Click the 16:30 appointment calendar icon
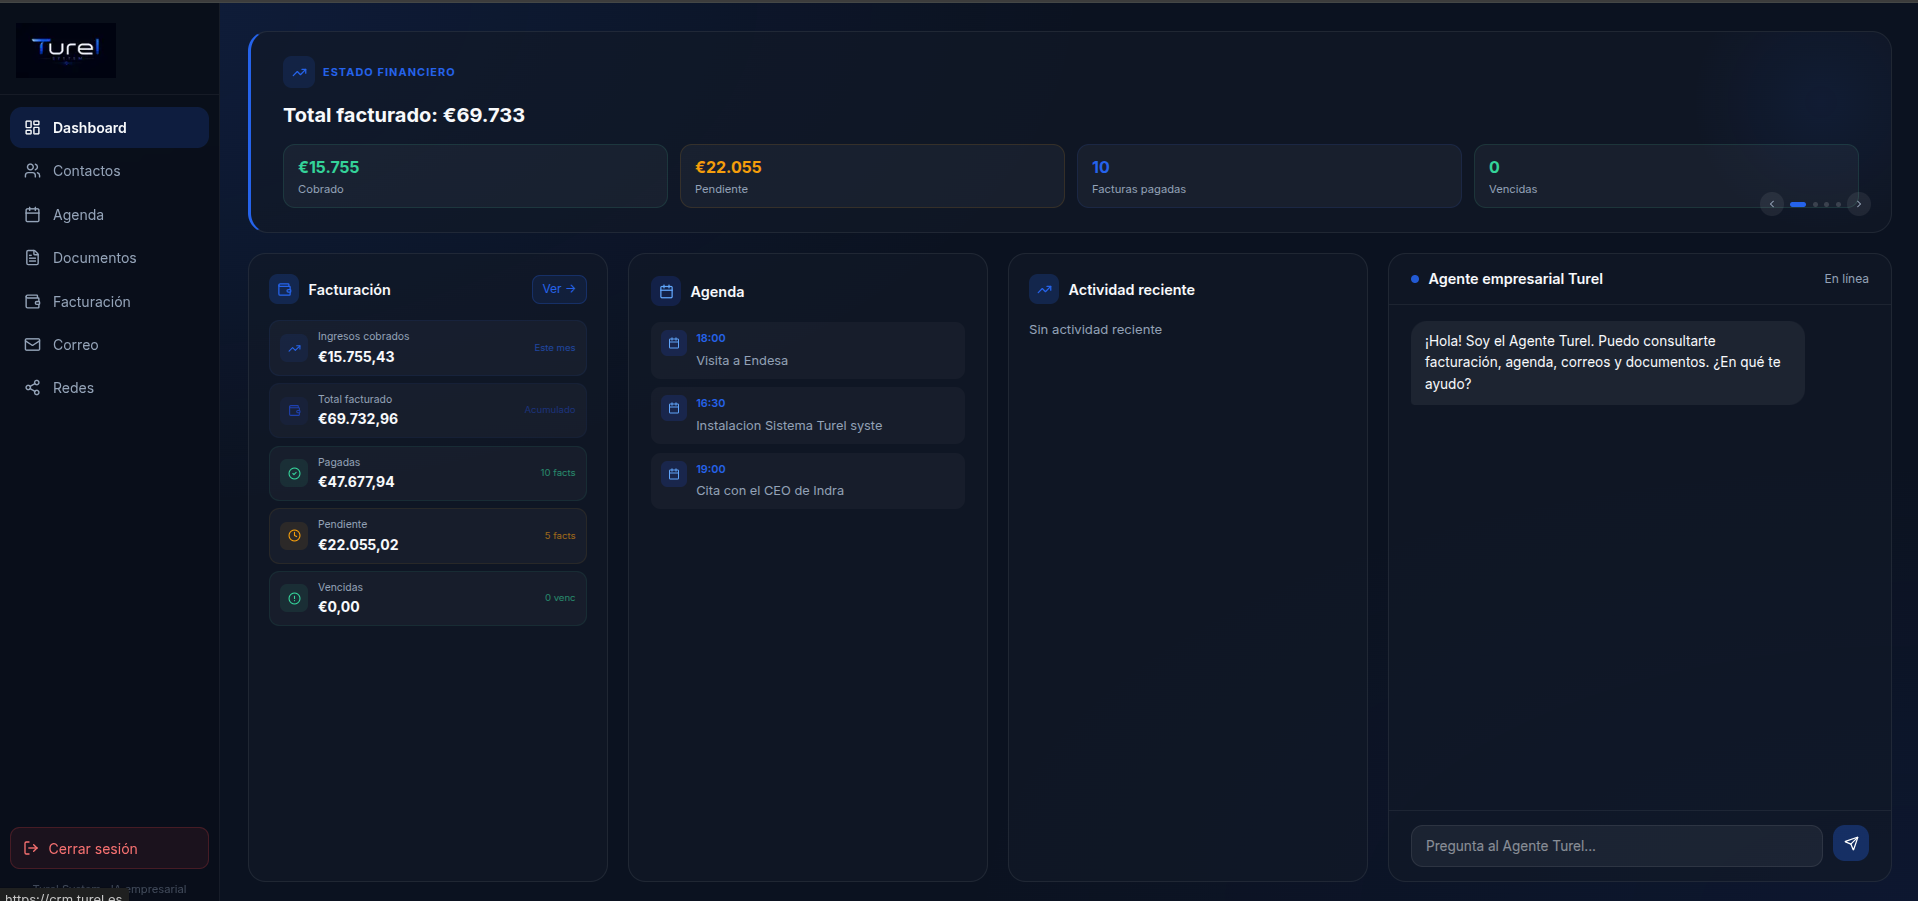 [674, 408]
